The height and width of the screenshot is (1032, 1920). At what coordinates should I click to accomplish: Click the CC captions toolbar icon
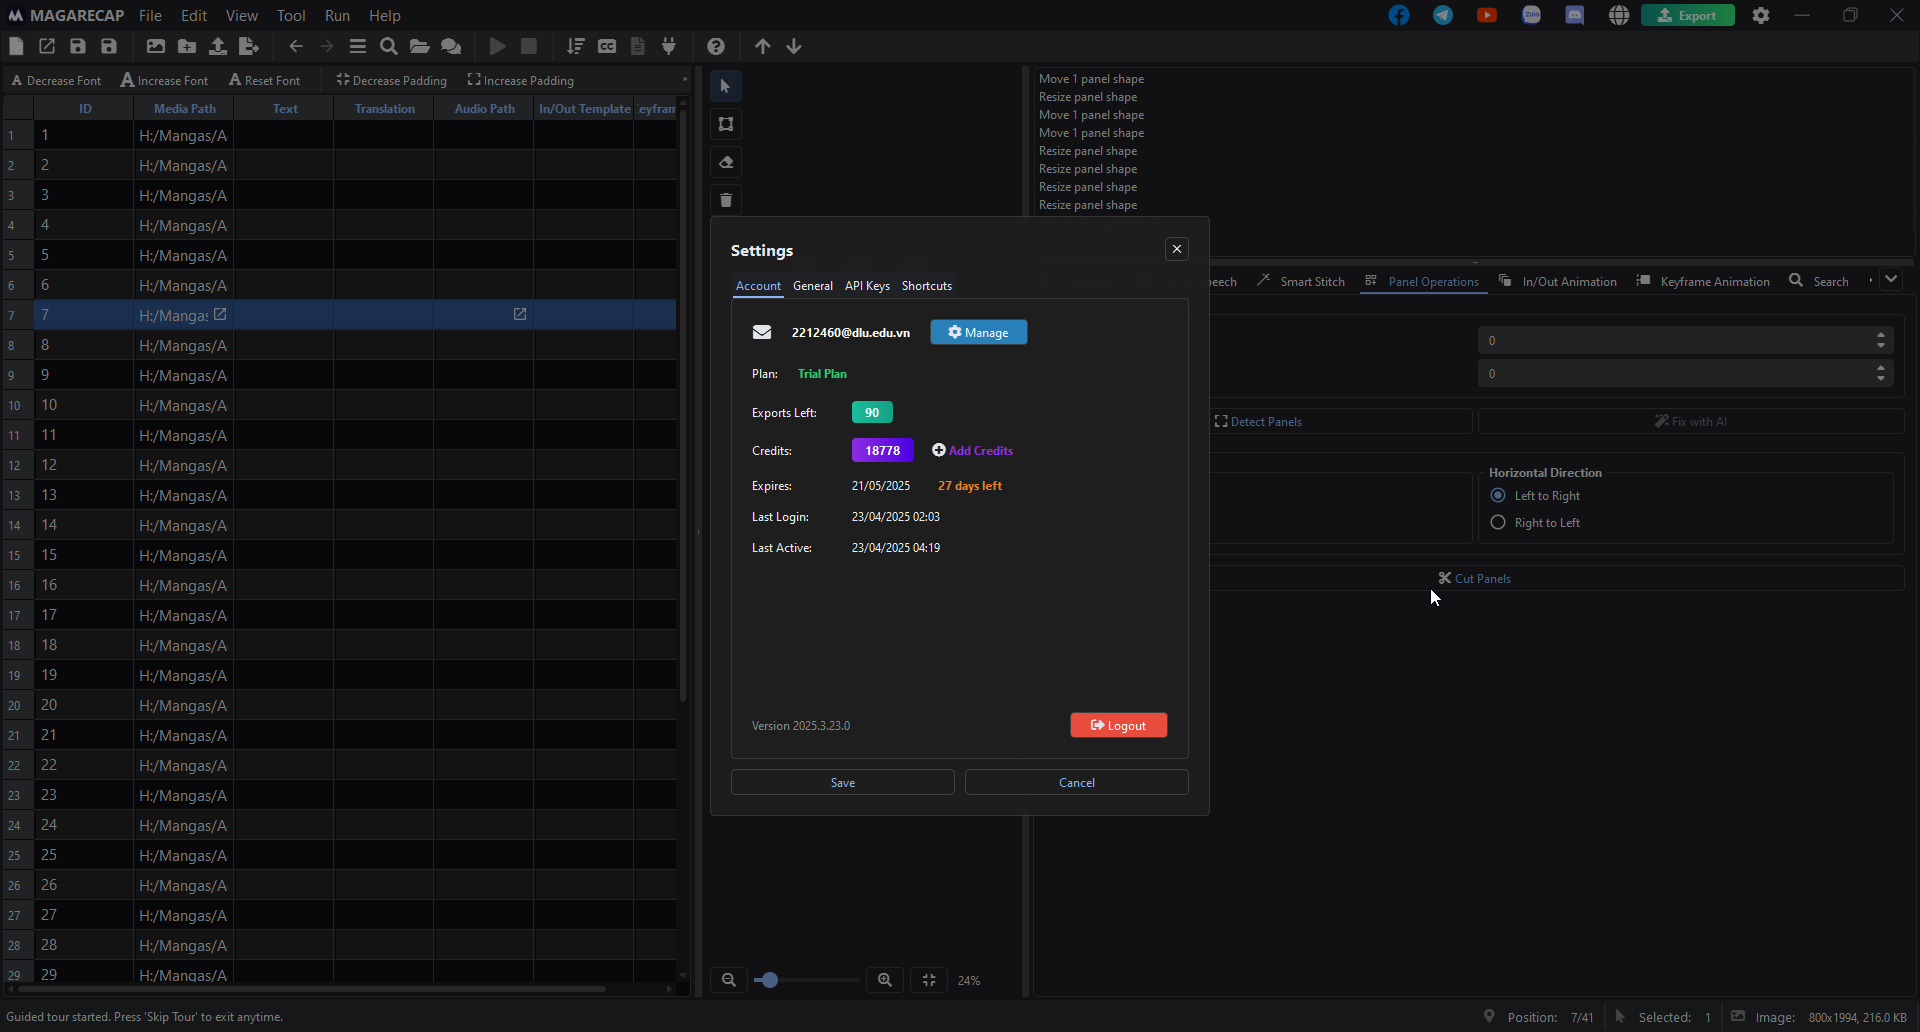click(607, 46)
